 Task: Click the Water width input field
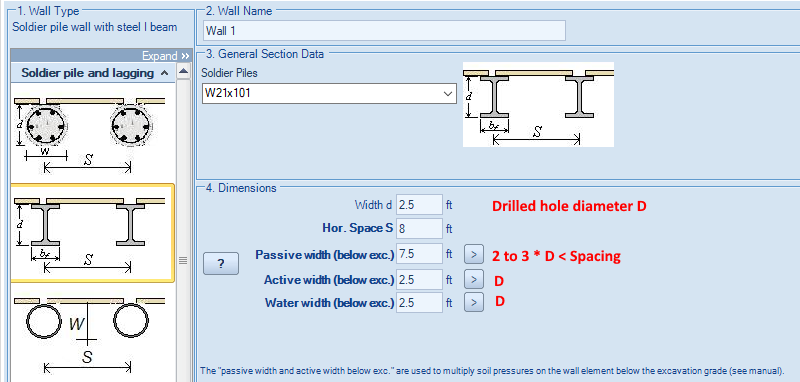coord(419,302)
